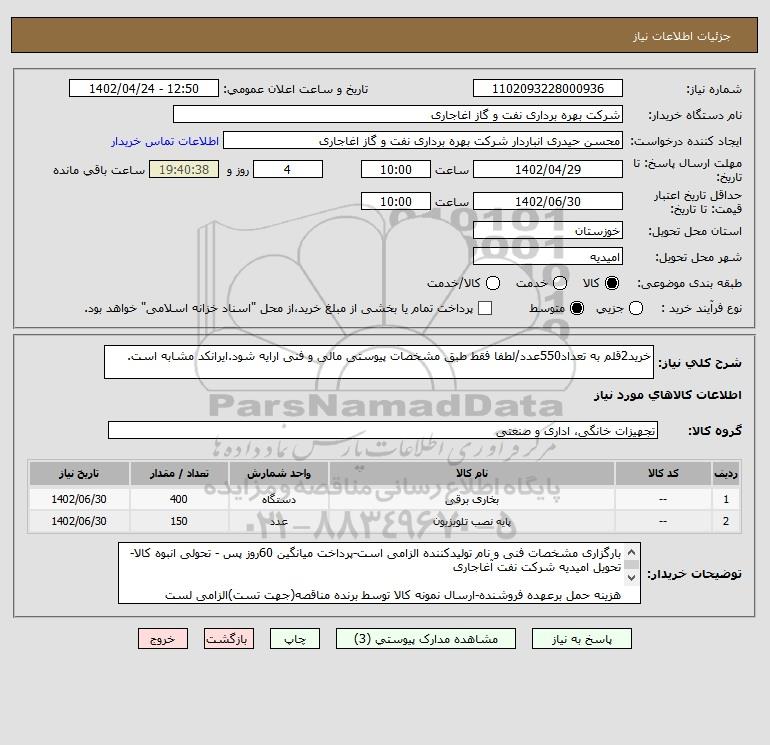Screen dimensions: 770x745
Task: Choose جزیی purchase process option
Action: (x=636, y=308)
